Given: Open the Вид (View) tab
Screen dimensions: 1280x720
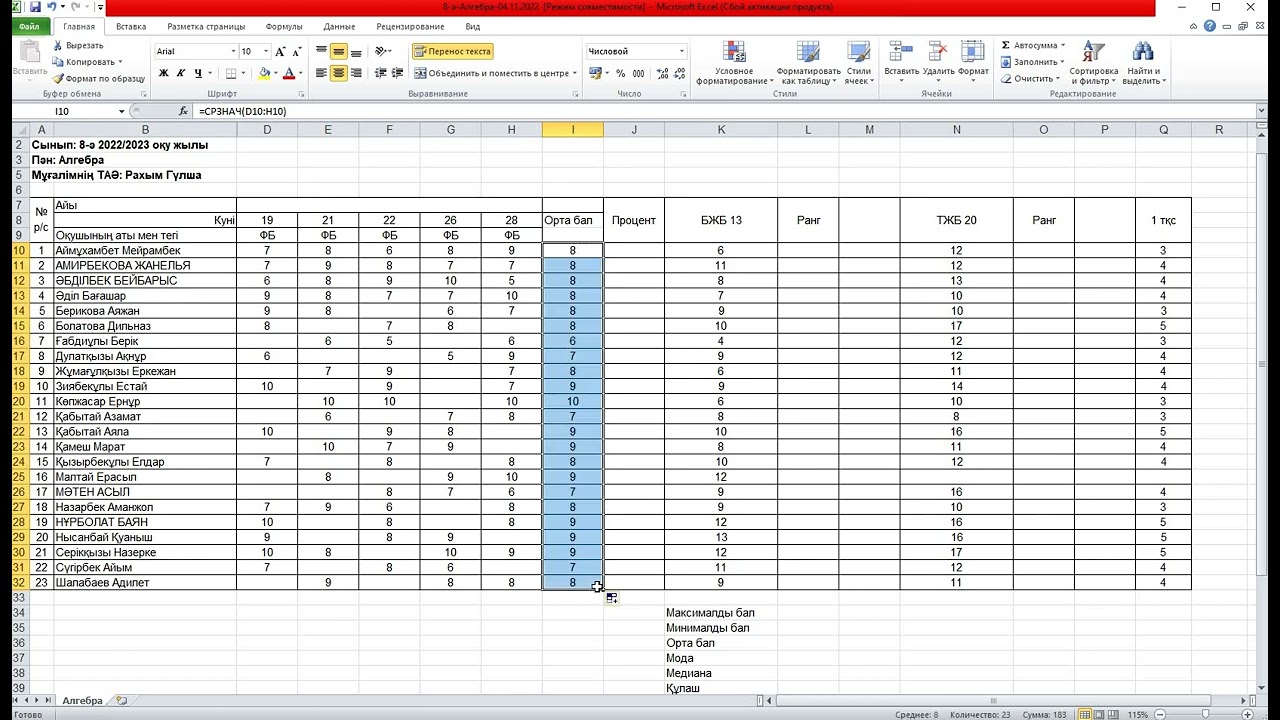Looking at the screenshot, I should coord(473,26).
